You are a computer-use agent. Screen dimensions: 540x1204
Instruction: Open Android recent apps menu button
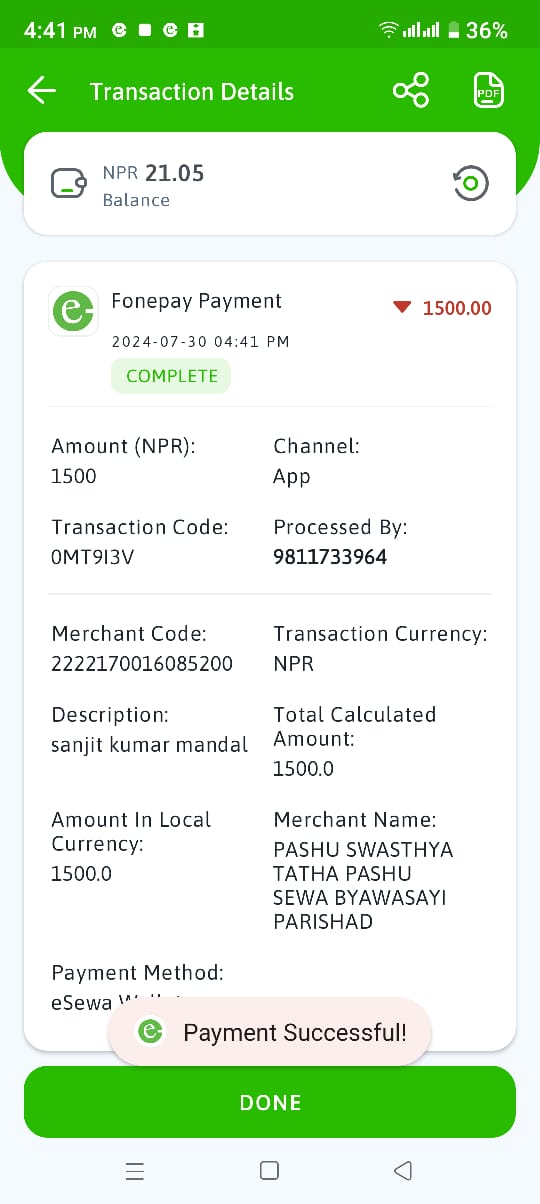[x=136, y=1171]
